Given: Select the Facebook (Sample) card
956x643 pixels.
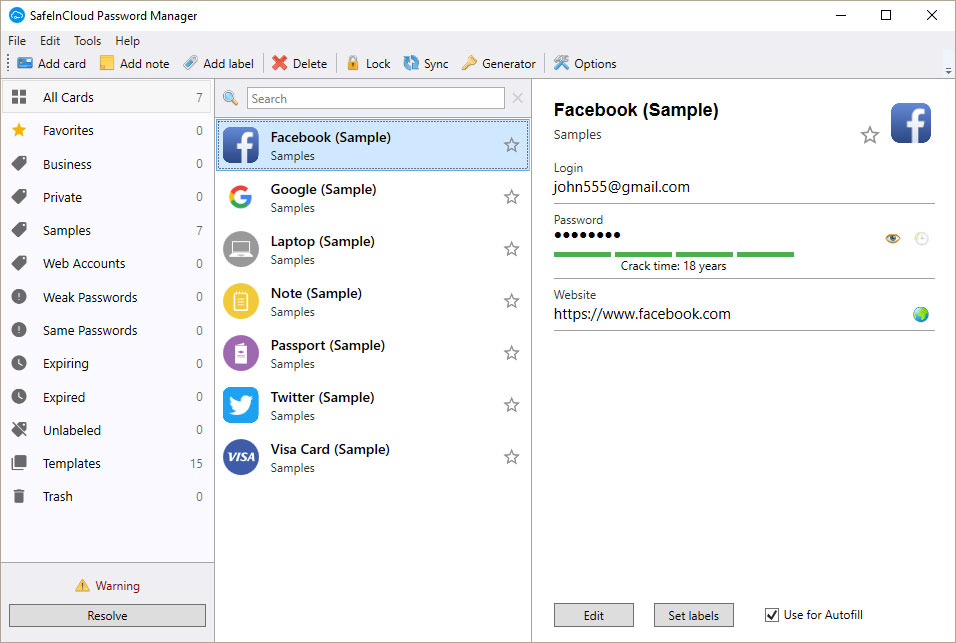Looking at the screenshot, I should 373,145.
